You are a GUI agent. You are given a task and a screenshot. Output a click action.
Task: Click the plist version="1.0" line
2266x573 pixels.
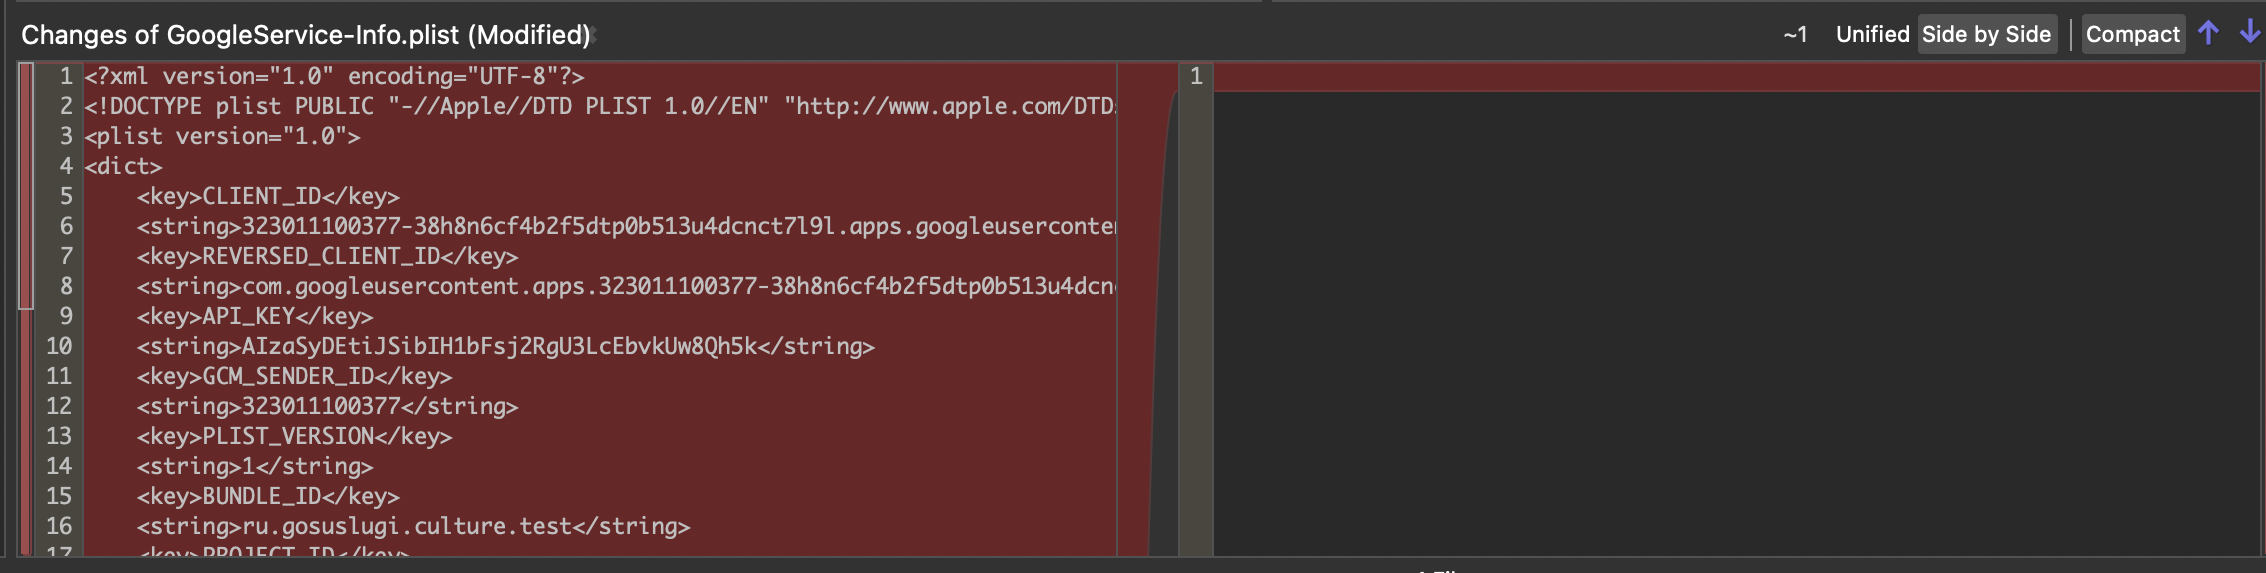click(x=222, y=136)
